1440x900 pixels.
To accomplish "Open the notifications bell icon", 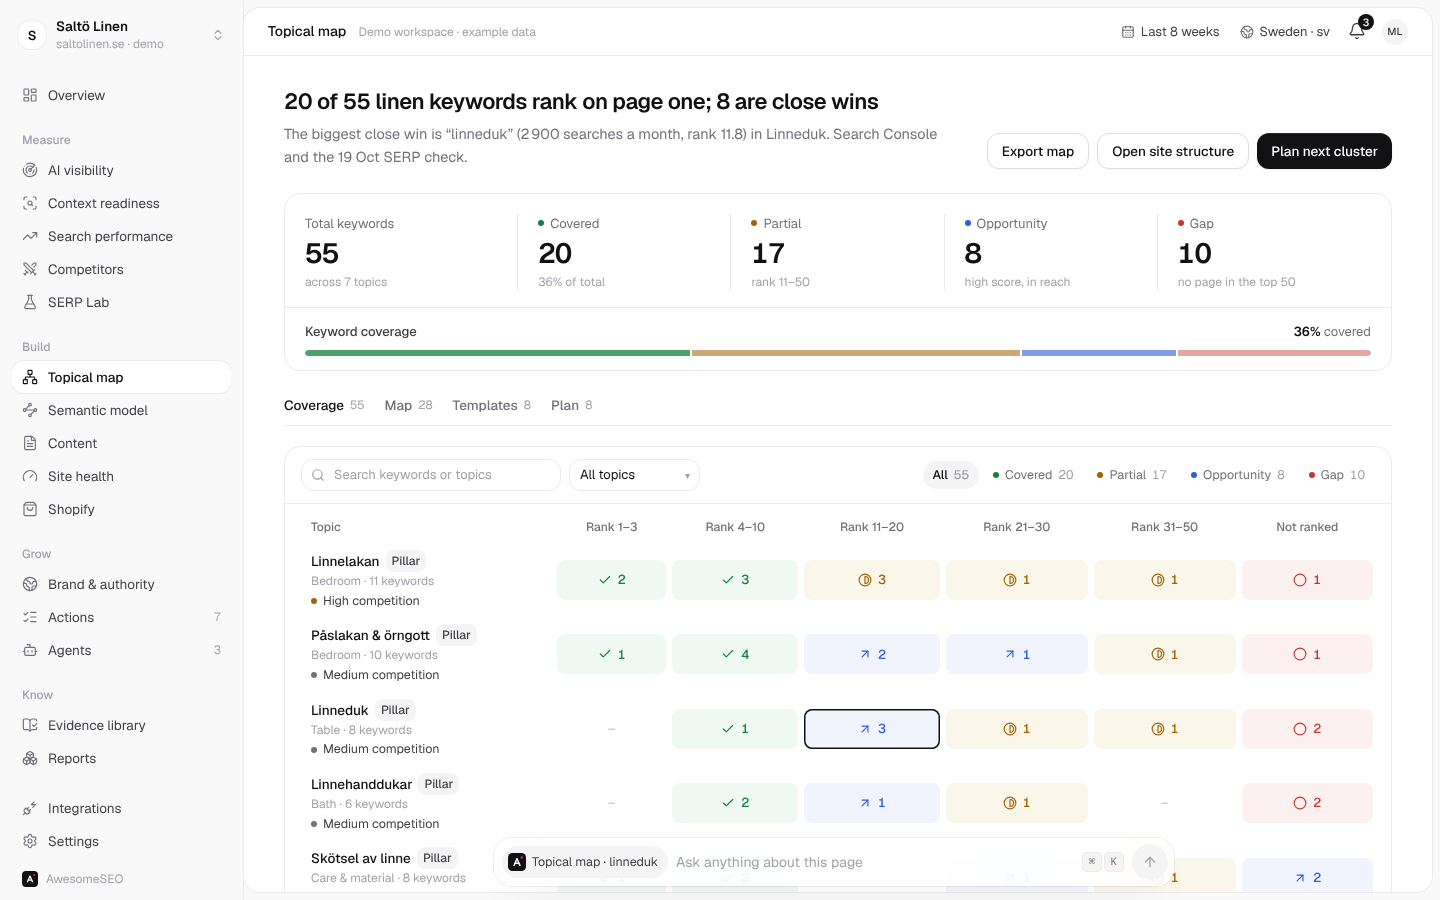I will pyautogui.click(x=1357, y=31).
